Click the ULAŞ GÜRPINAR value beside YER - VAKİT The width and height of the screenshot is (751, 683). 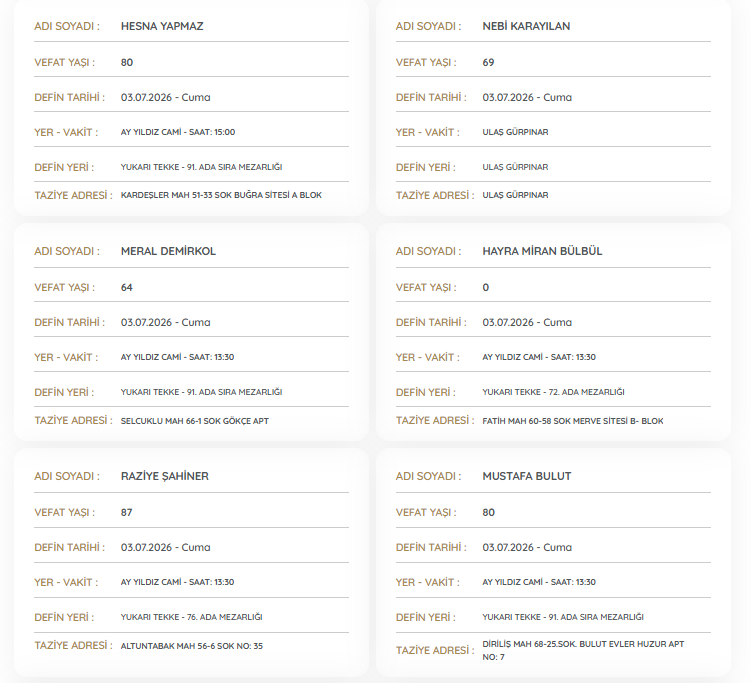tap(515, 132)
